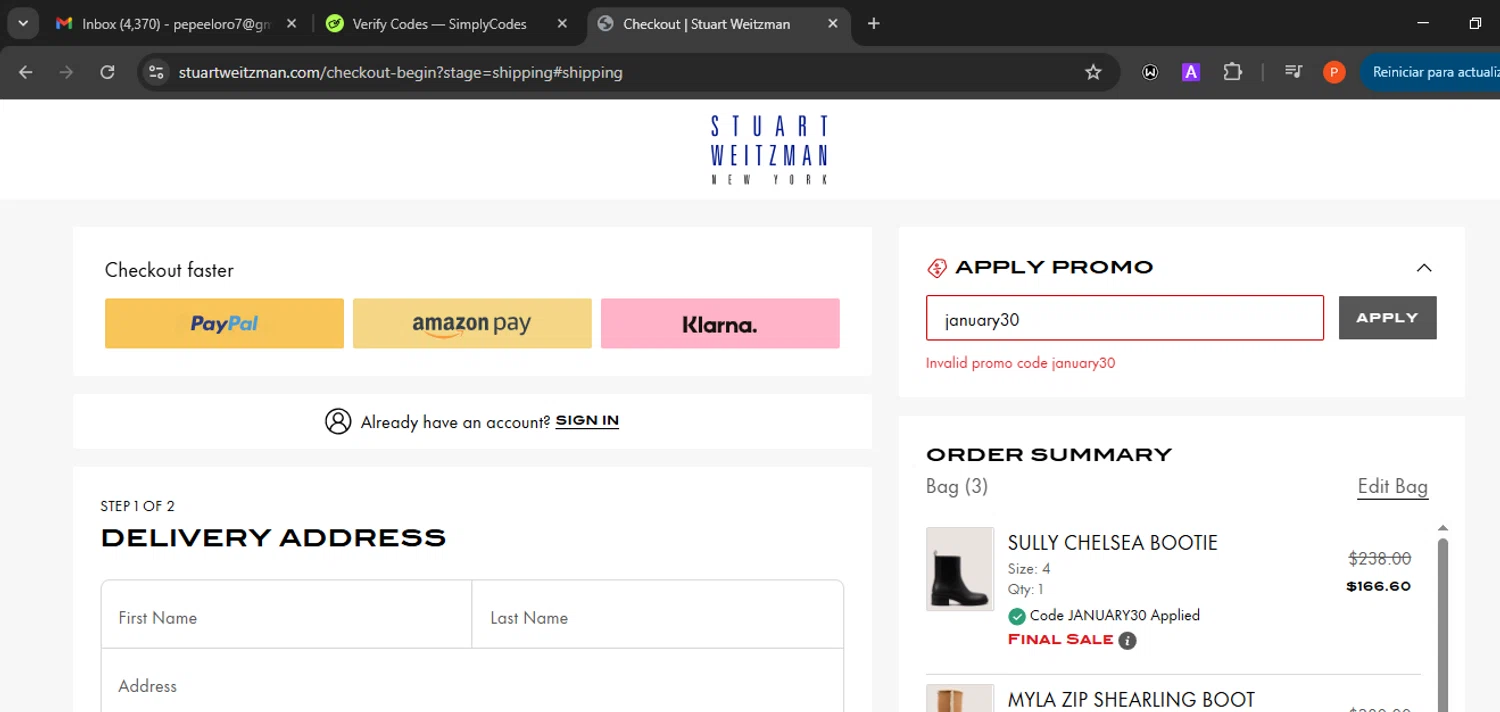Select the Checkout Stuart Weitzman tab
The image size is (1500, 712).
[719, 24]
